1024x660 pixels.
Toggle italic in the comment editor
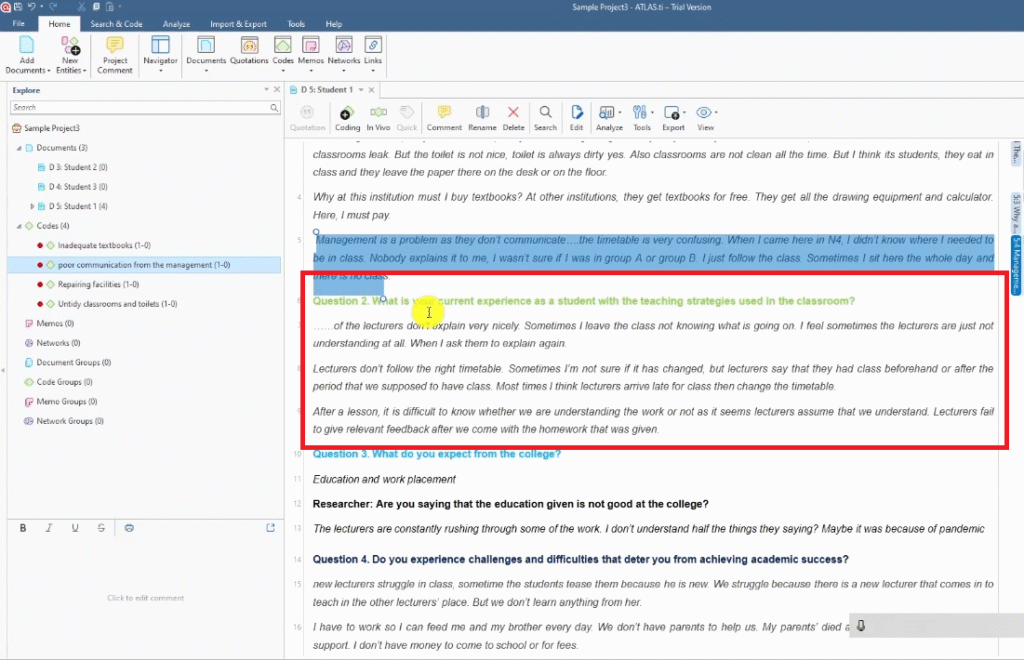49,528
